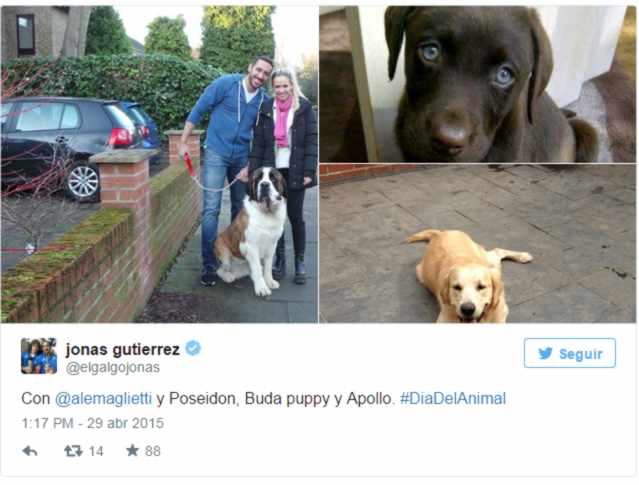Retweet the post with the retweet icon
This screenshot has width=639, height=485.
(x=73, y=451)
